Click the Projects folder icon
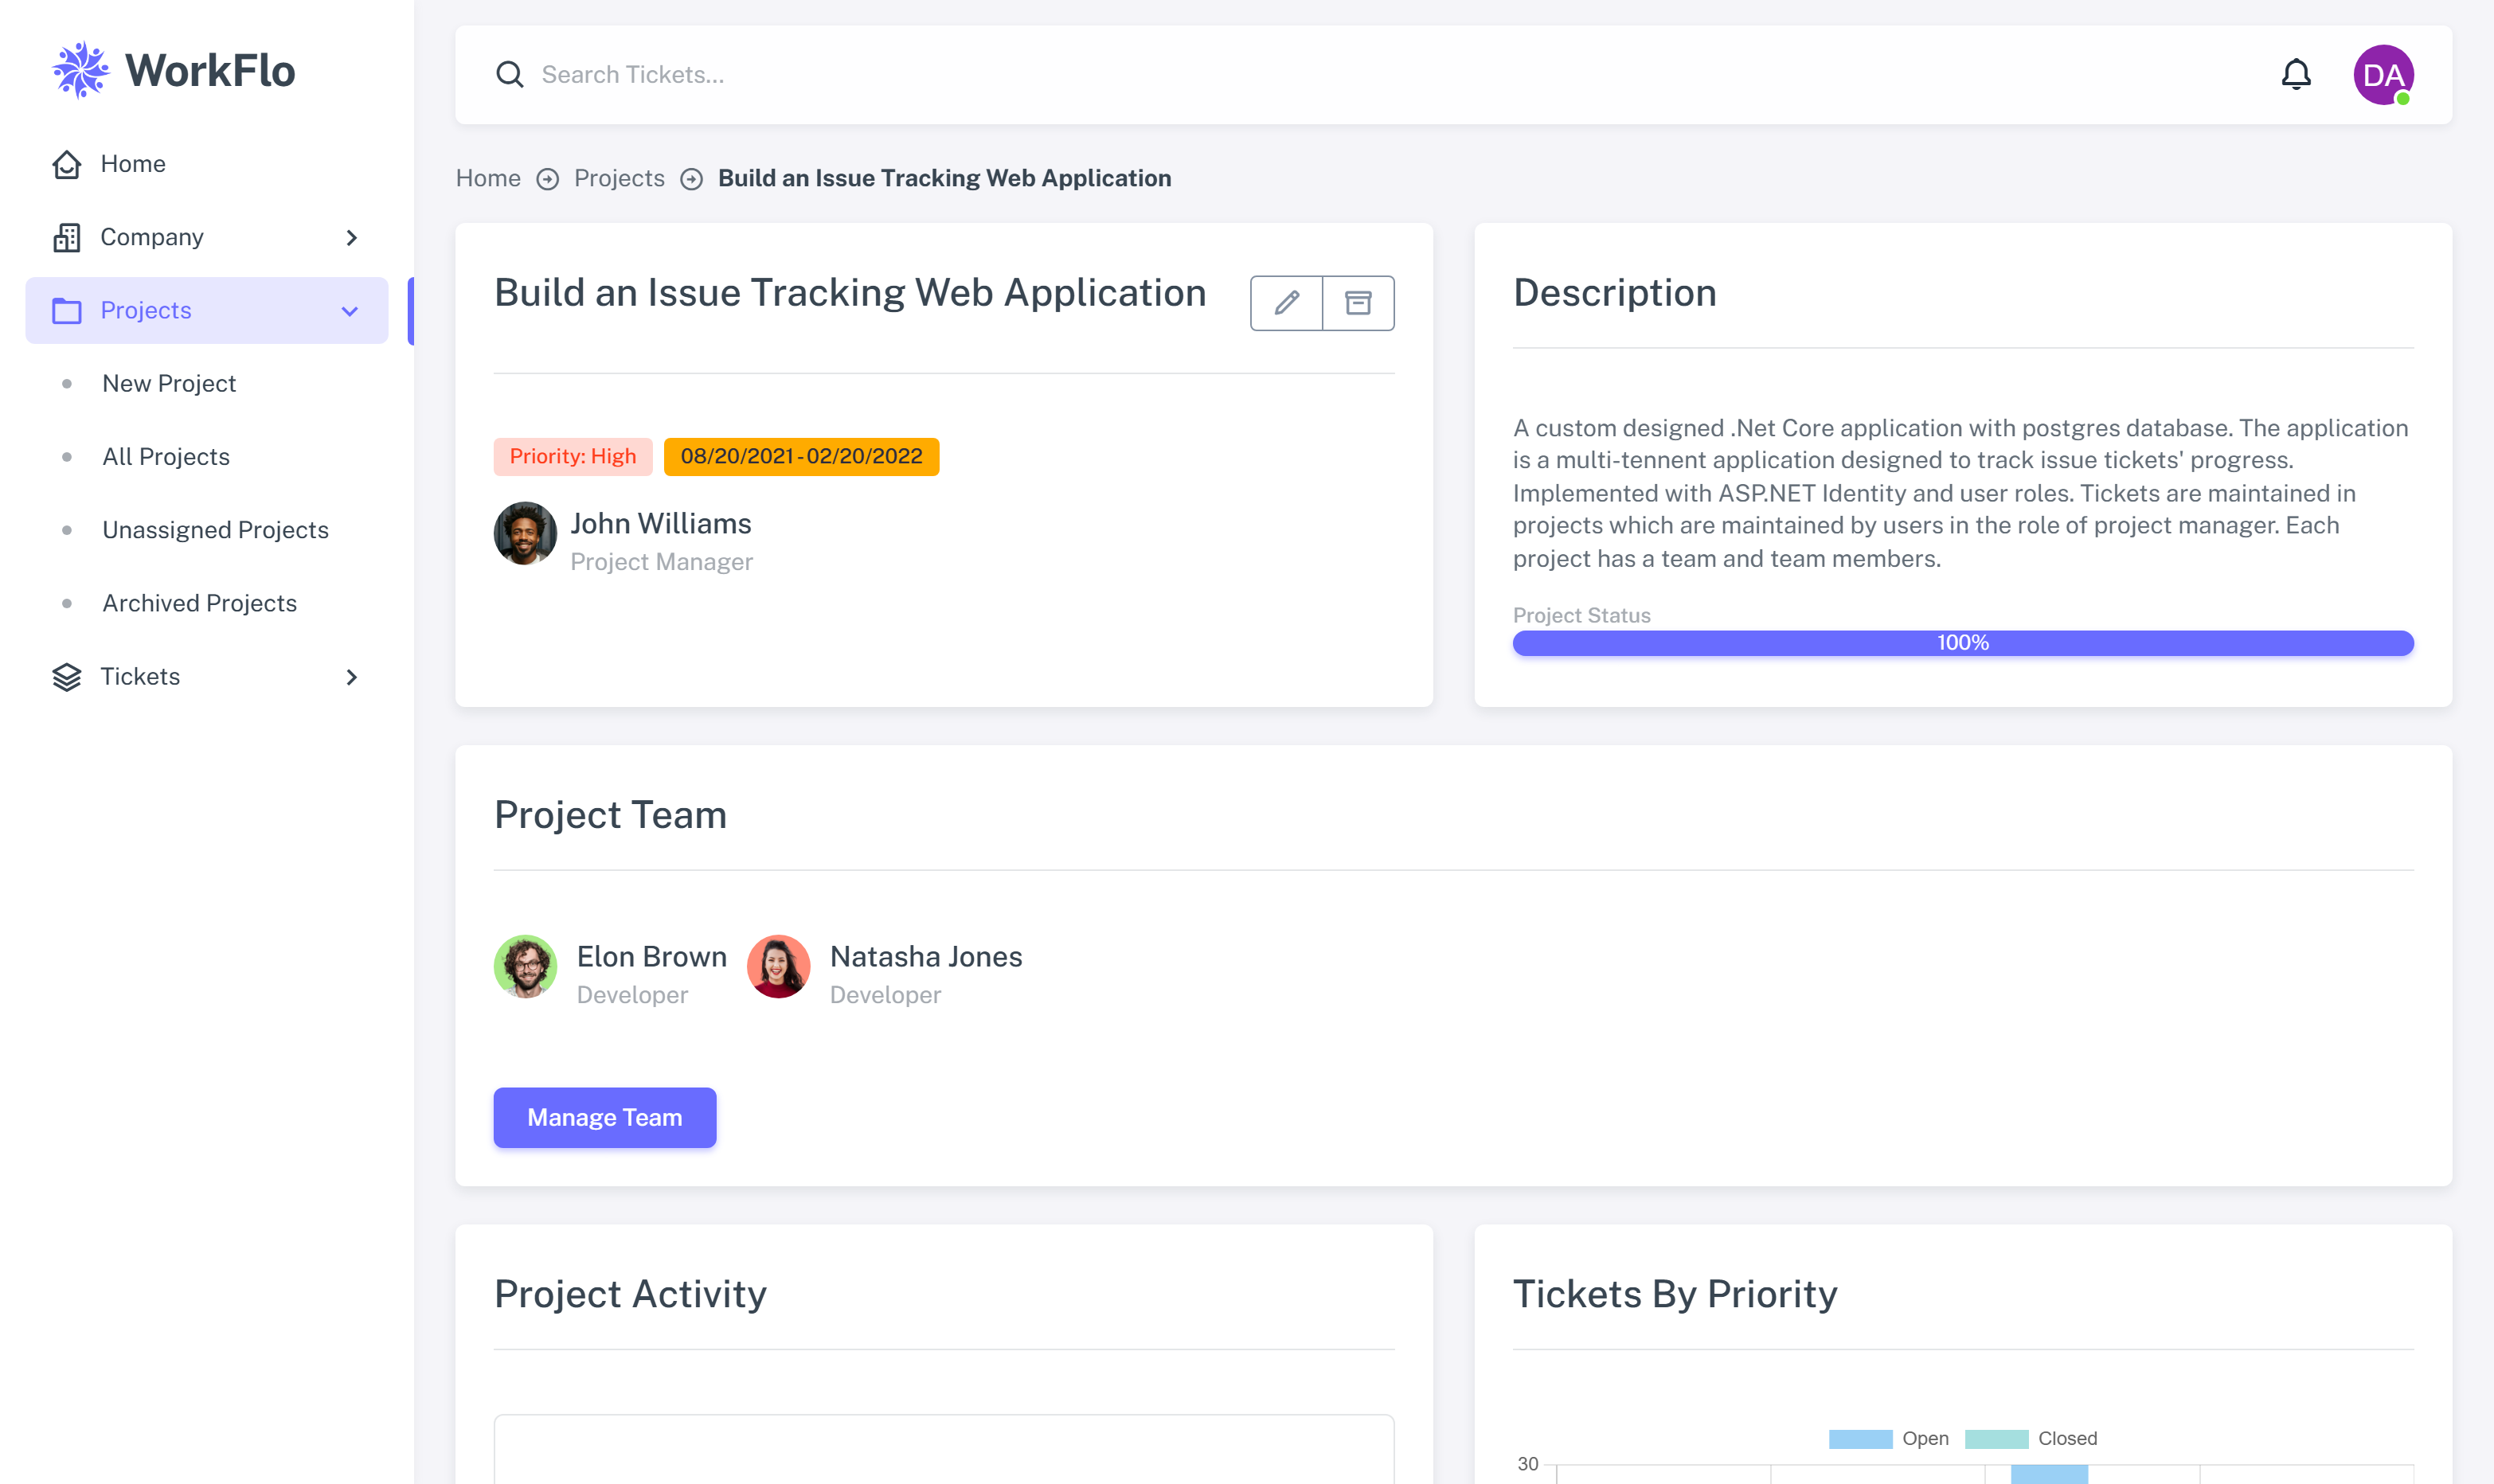This screenshot has height=1484, width=2494. tap(67, 311)
